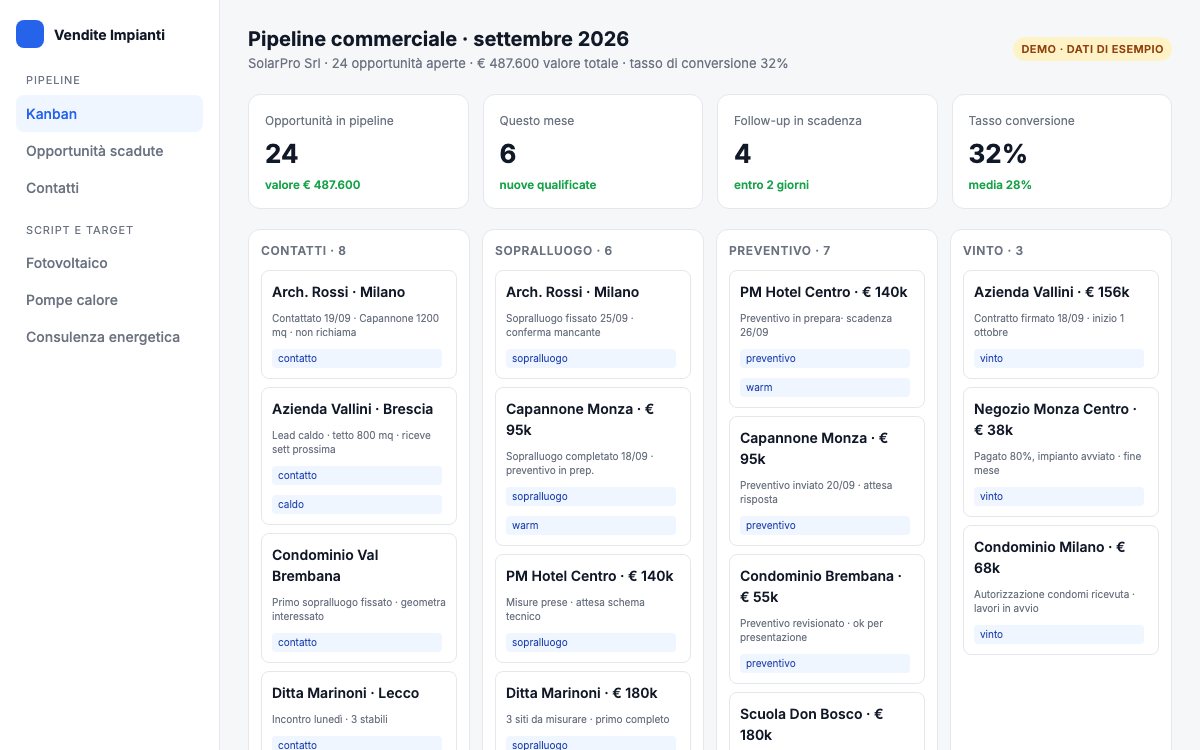Click the VINTO · 3 column header

[x=993, y=251]
